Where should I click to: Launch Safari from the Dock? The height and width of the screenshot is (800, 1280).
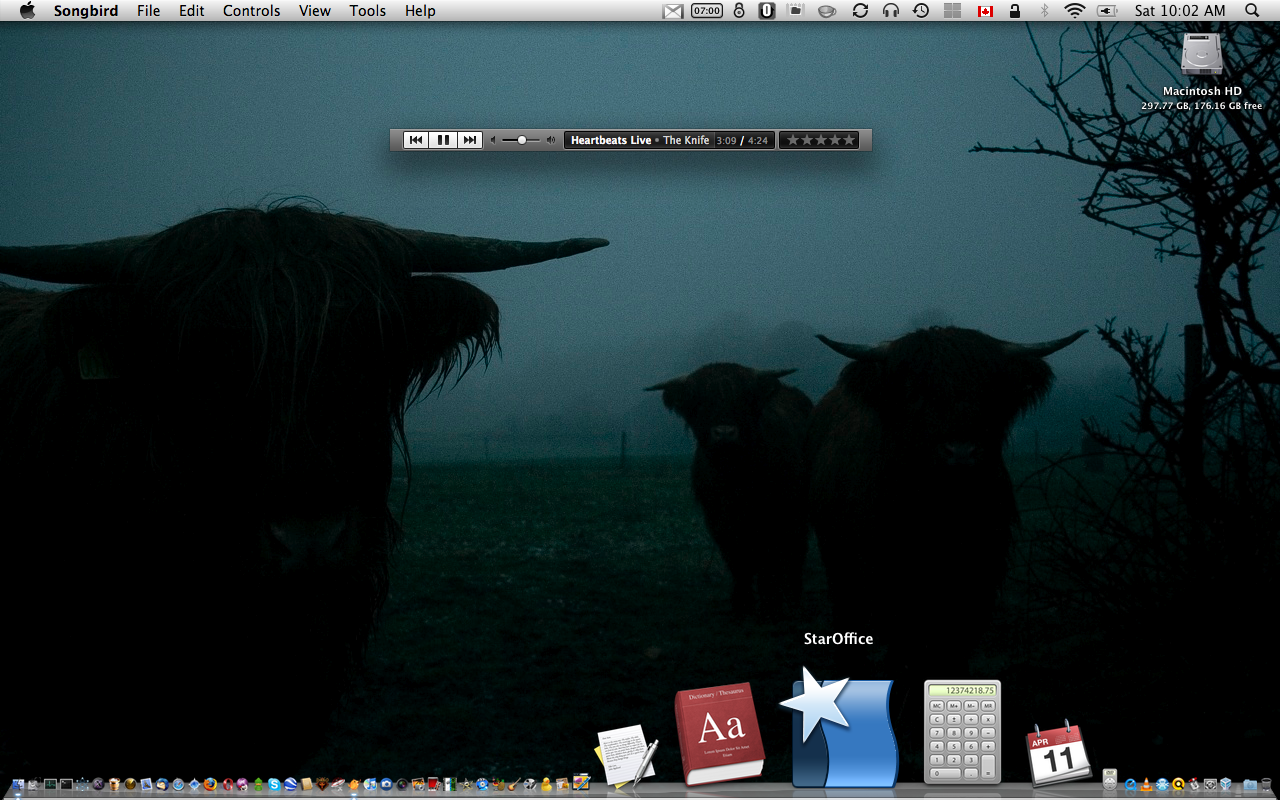(x=178, y=785)
